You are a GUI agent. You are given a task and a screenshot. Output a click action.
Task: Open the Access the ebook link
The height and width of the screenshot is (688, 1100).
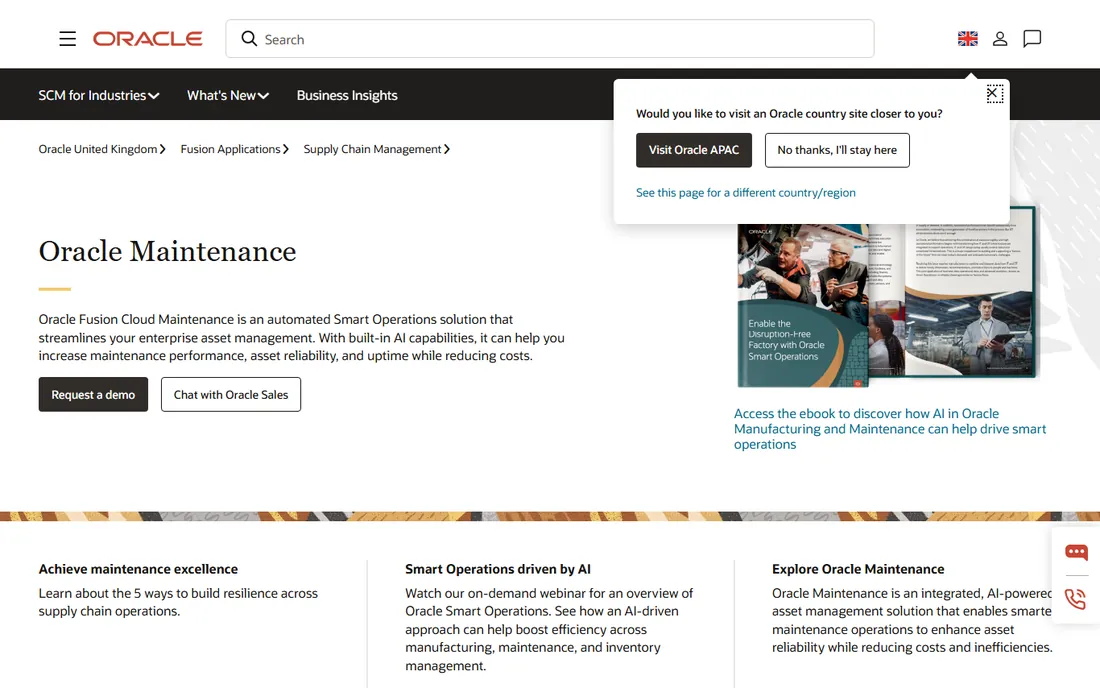pyautogui.click(x=890, y=429)
